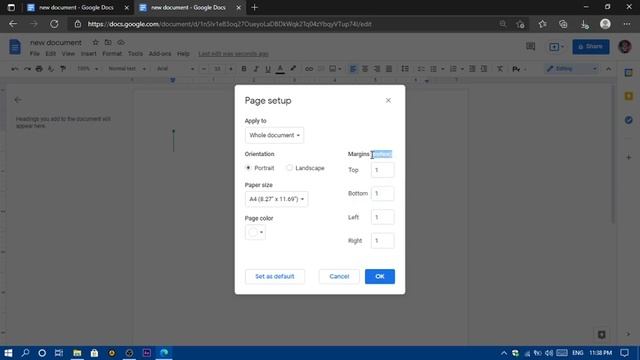Screen dimensions: 640x360
Task: Open the Editing mode dropdown
Action: pyautogui.click(x=571, y=69)
